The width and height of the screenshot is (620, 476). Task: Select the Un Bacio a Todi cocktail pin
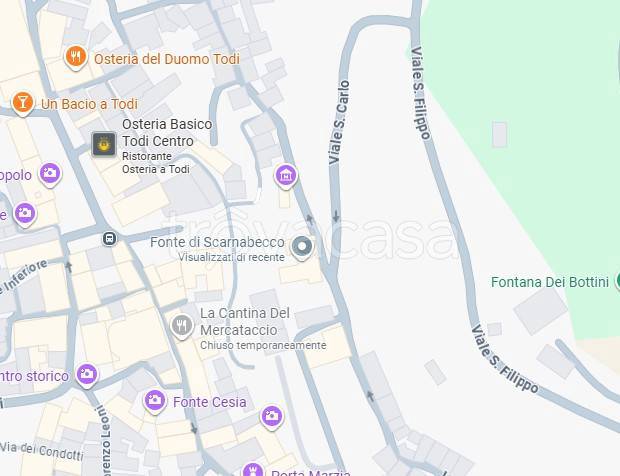click(x=22, y=104)
